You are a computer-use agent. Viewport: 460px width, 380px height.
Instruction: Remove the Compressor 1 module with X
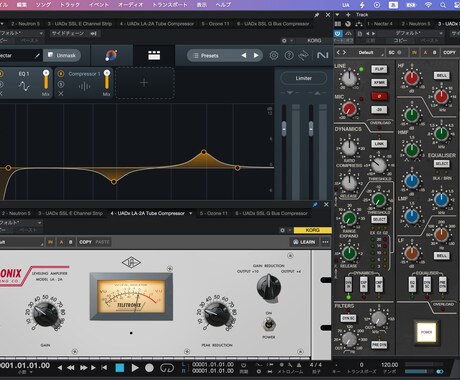[61, 94]
